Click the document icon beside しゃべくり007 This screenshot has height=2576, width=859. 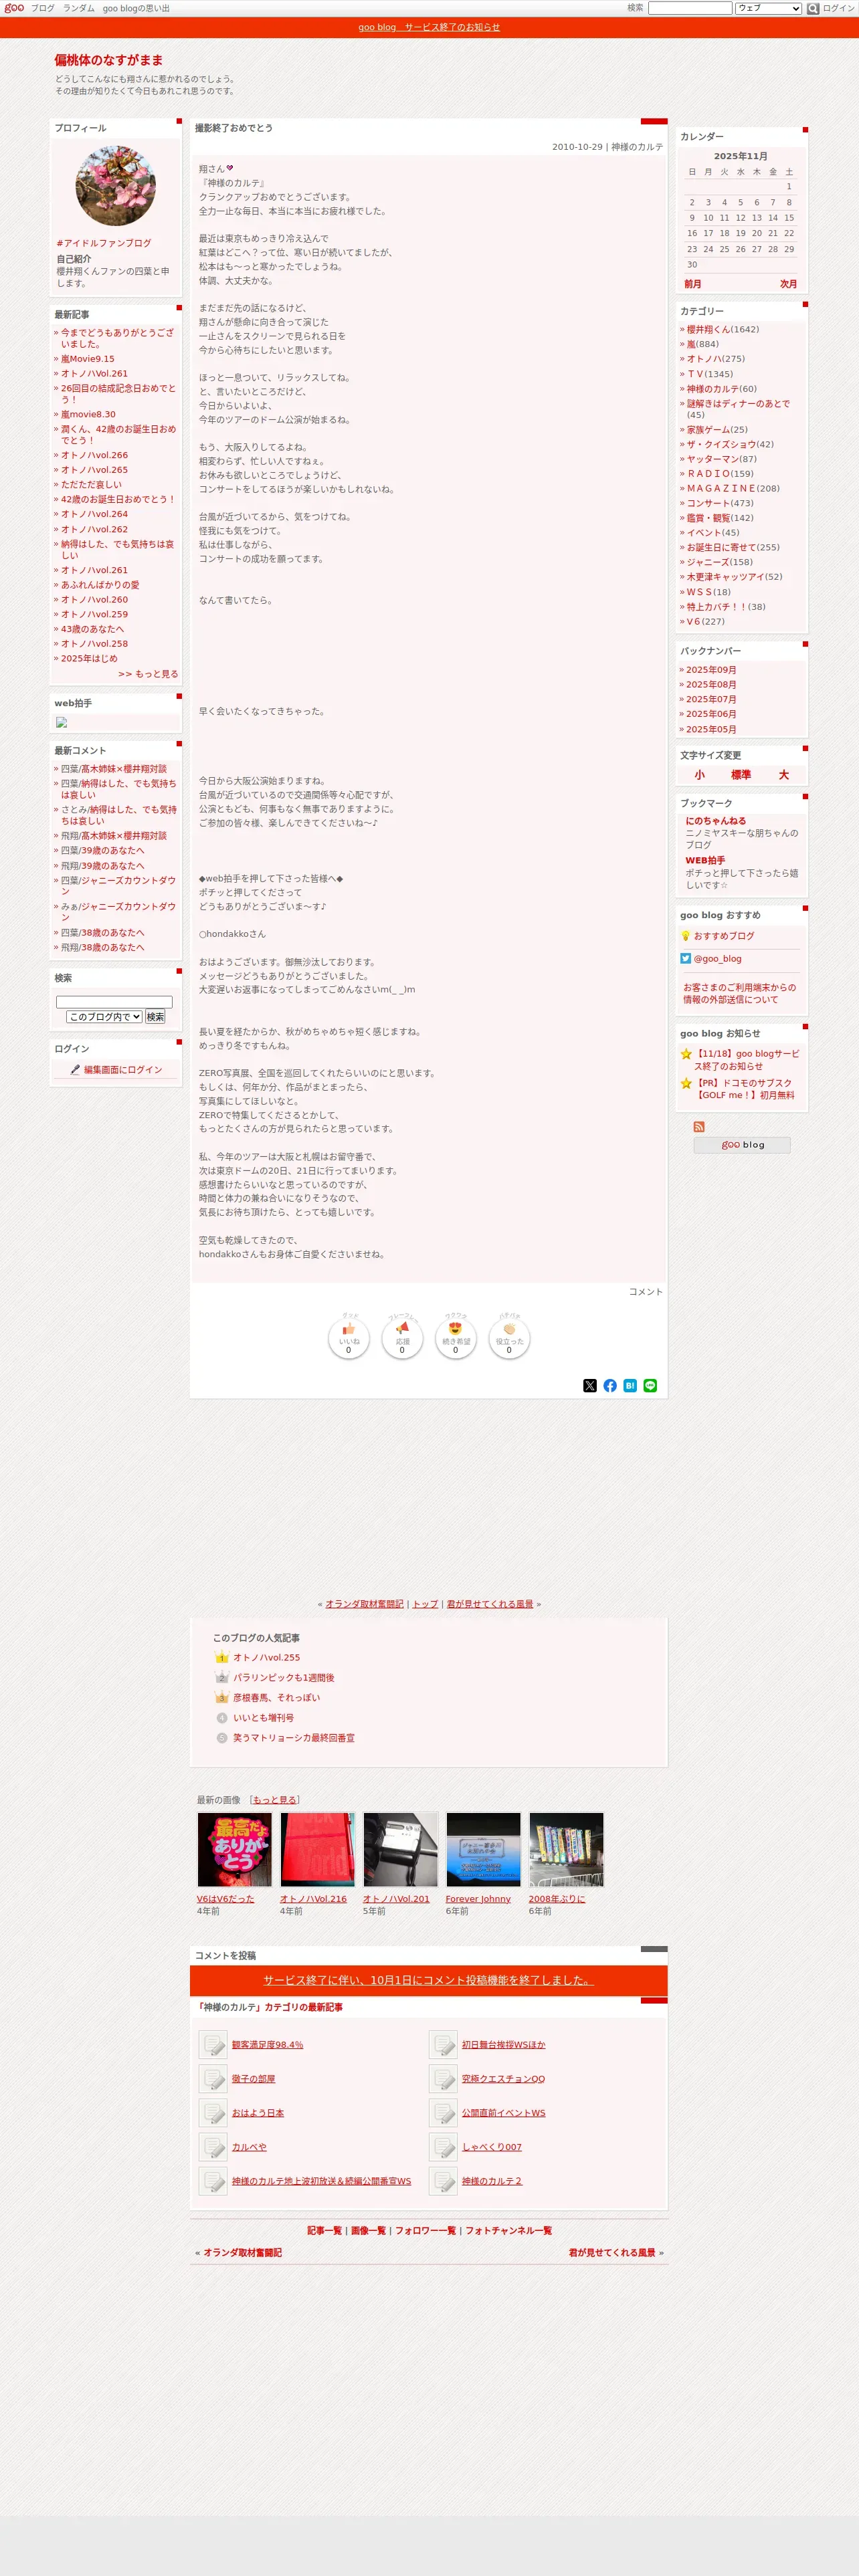443,2146
